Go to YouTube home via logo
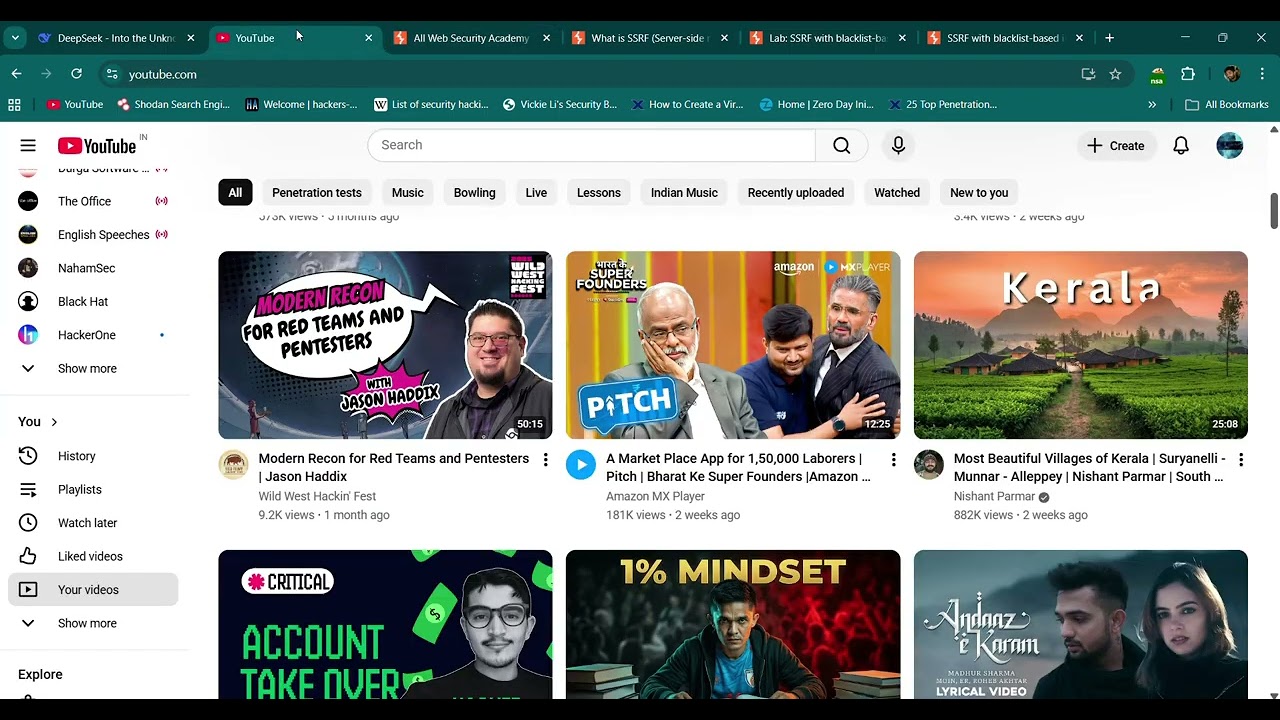Viewport: 1280px width, 720px height. 97,146
